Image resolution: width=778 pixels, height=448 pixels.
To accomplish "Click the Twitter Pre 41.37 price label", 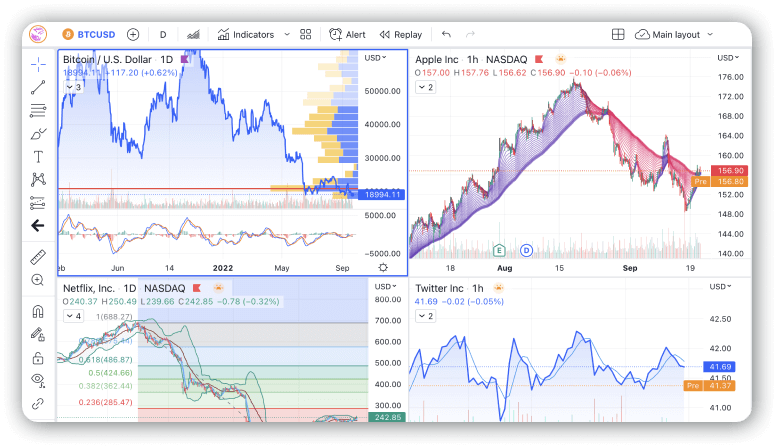I will (x=710, y=385).
